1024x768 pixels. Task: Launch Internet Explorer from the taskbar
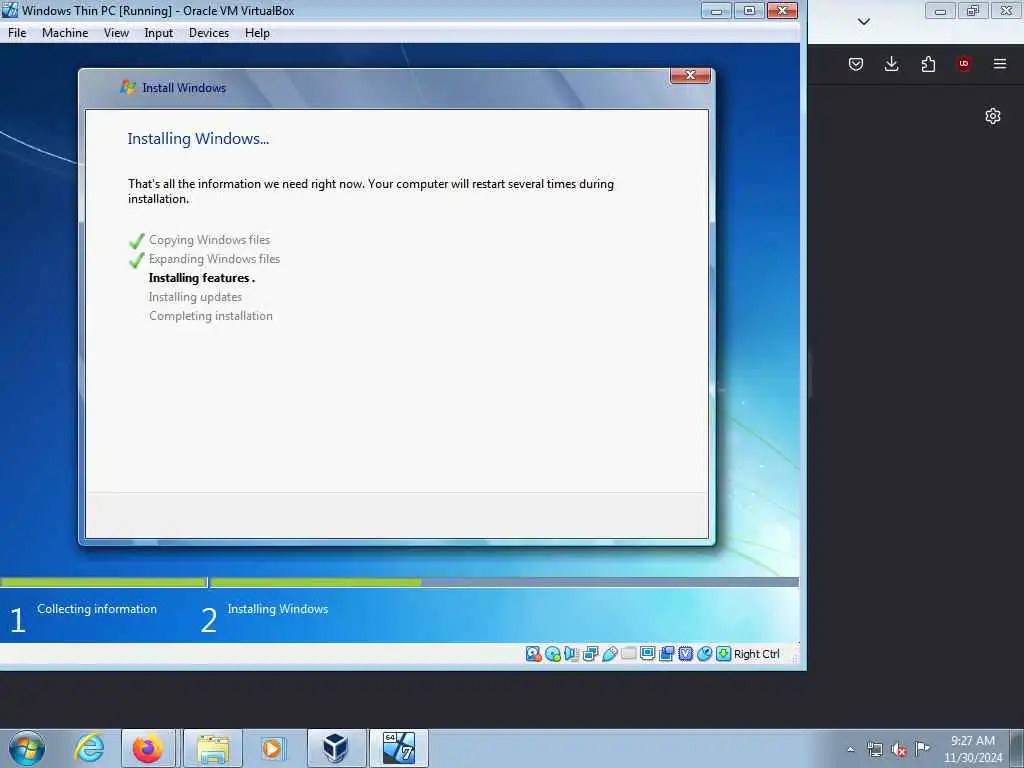coord(88,748)
